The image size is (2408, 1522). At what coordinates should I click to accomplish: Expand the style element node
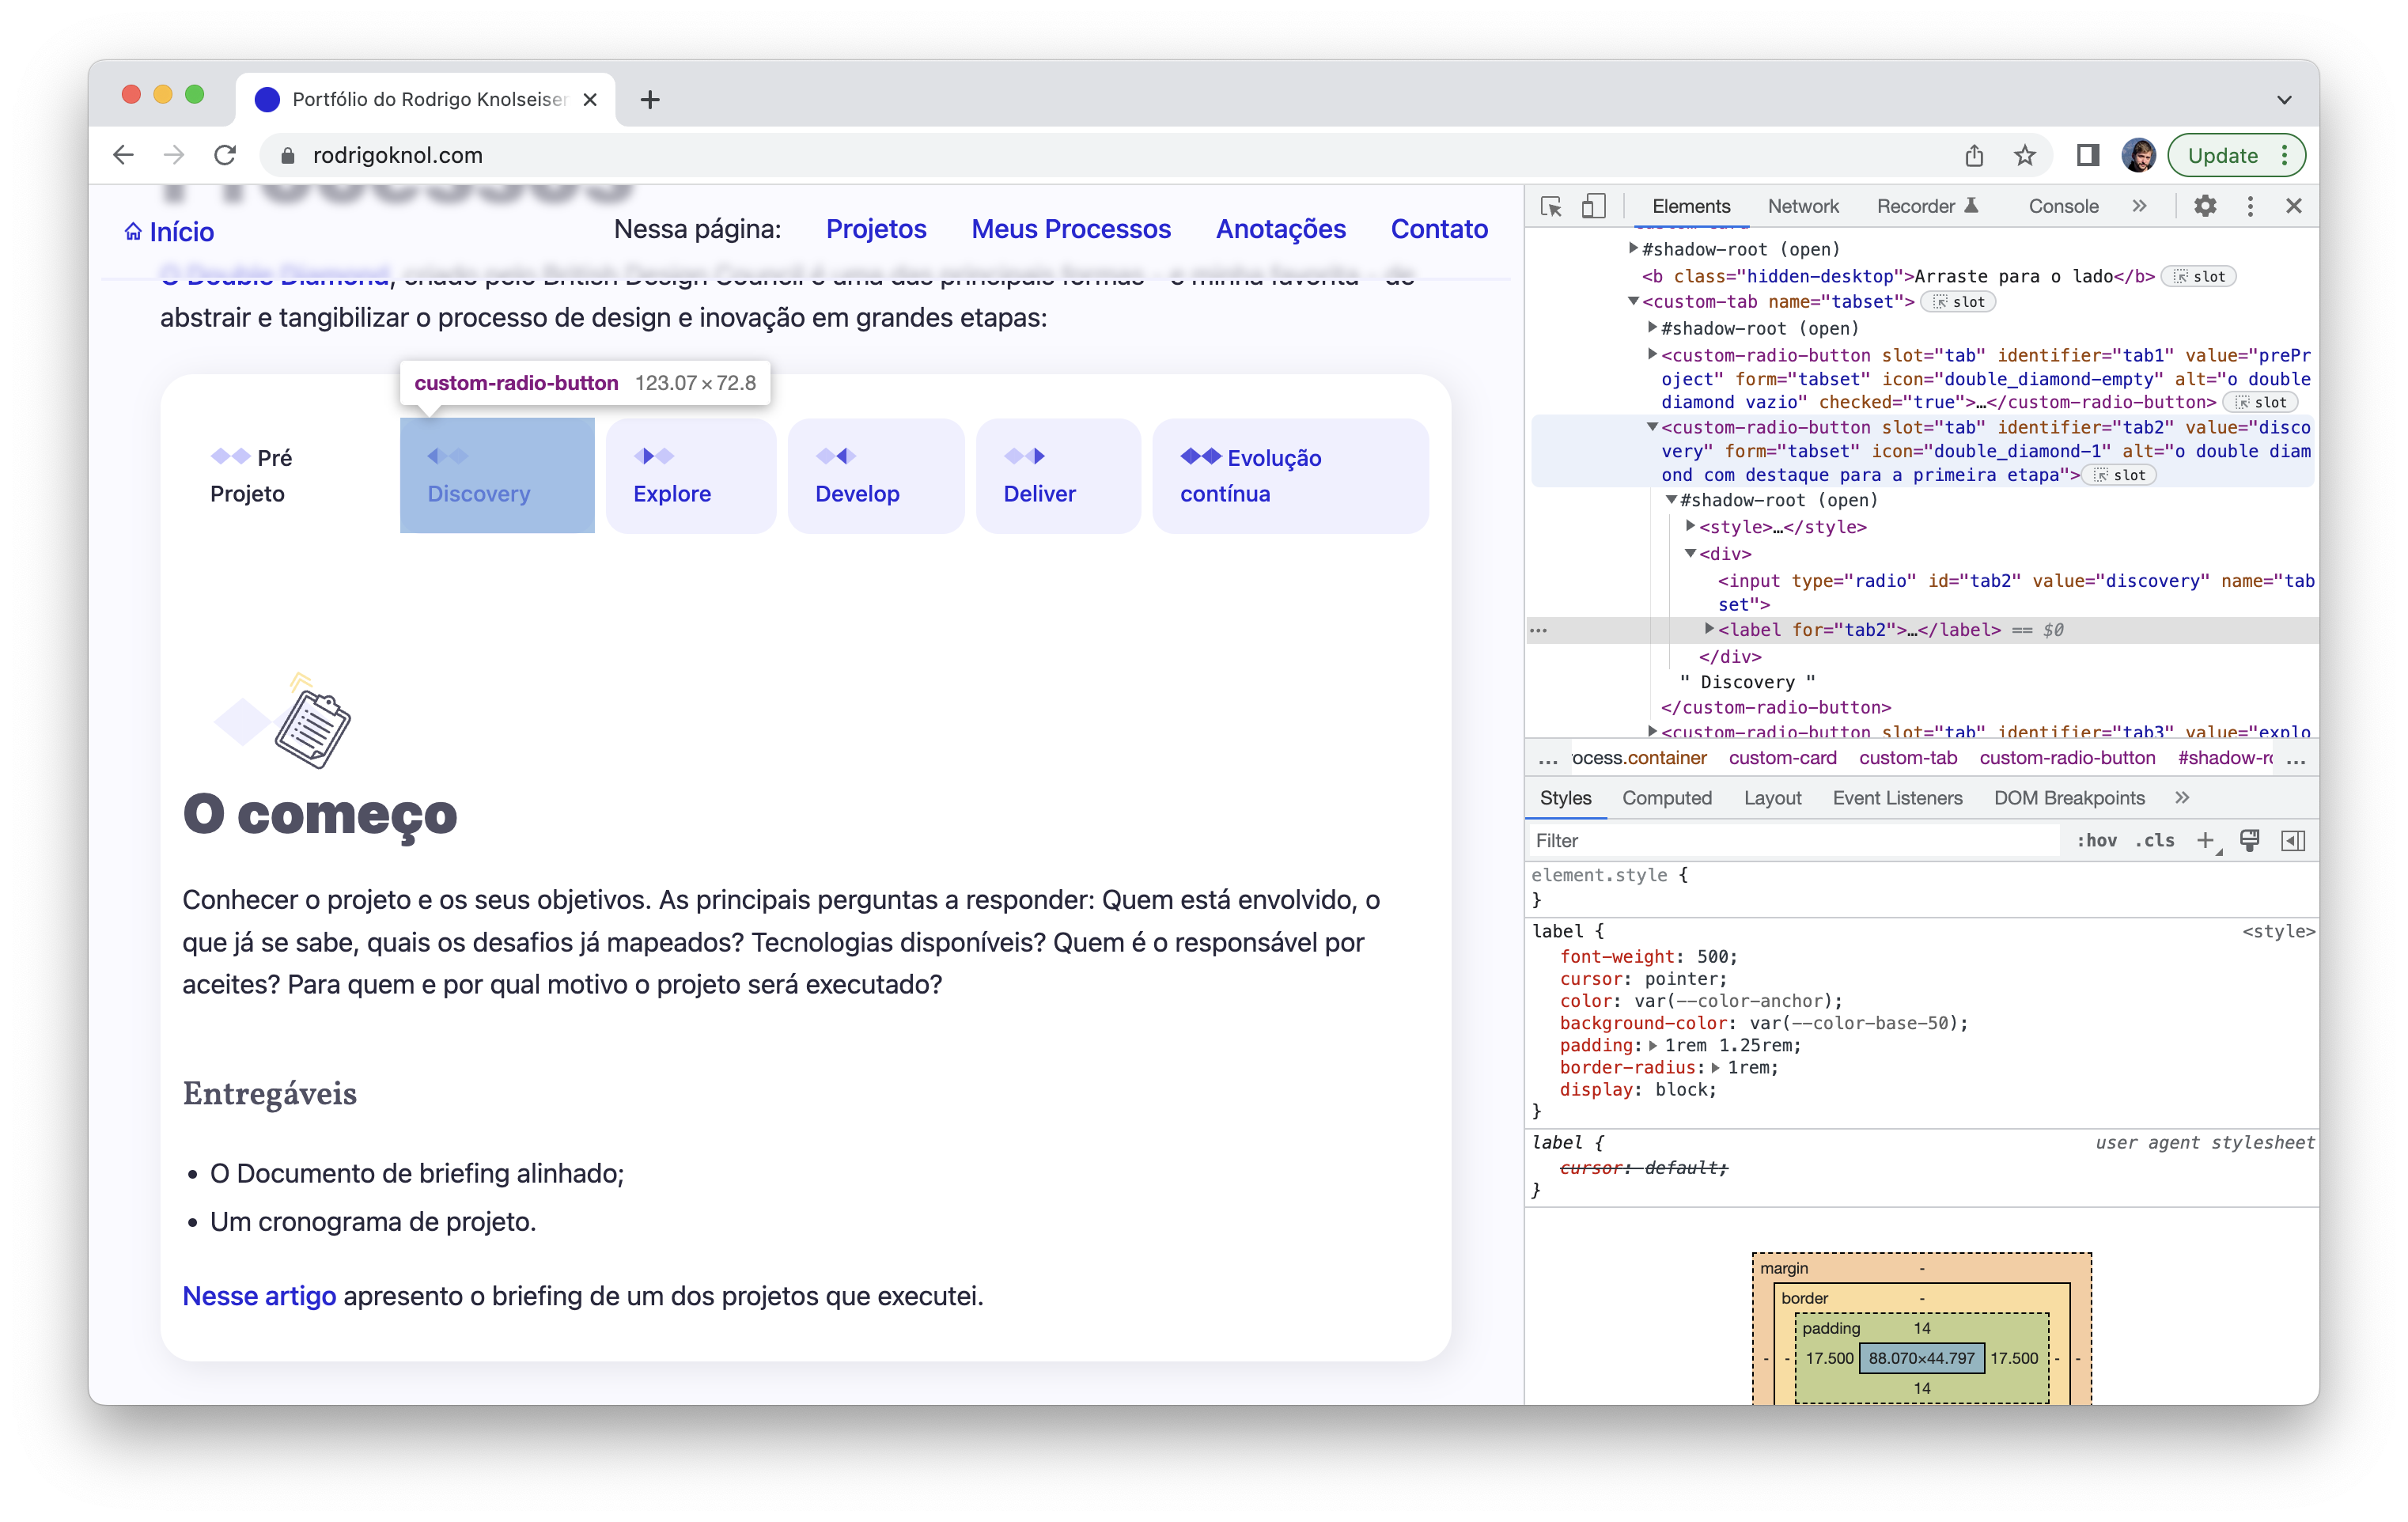pos(1691,525)
